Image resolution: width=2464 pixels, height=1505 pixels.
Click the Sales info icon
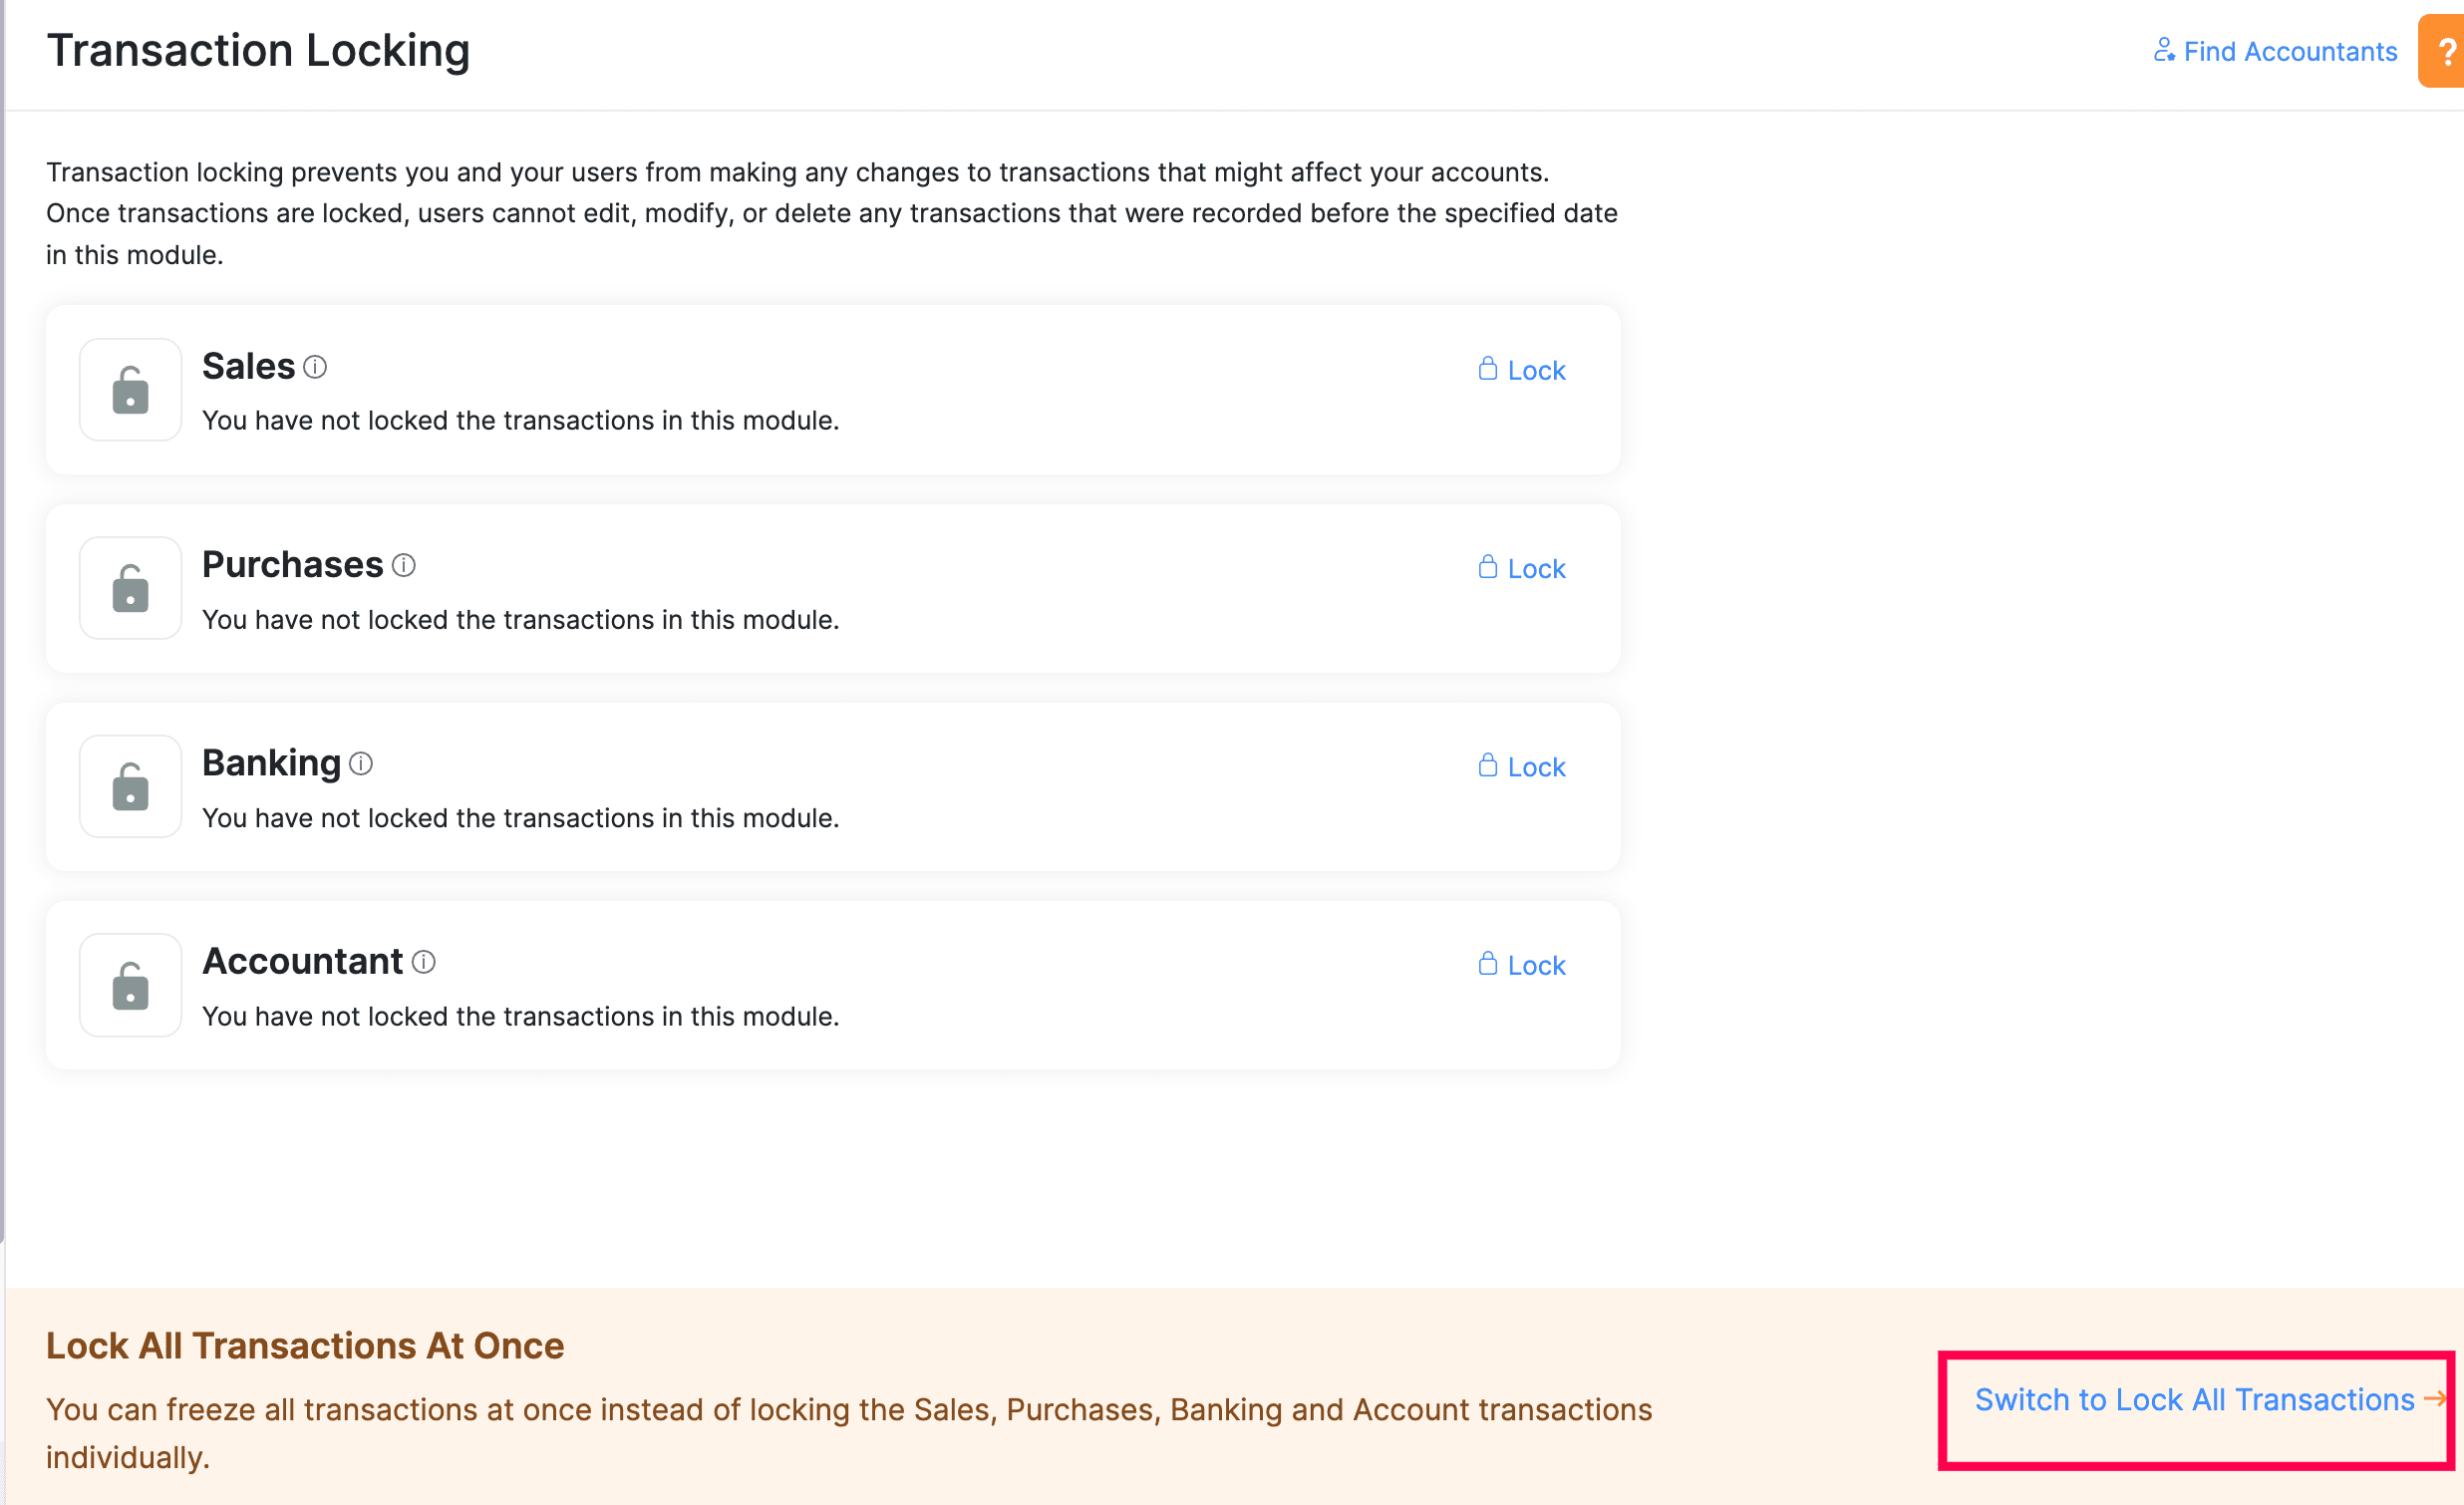[x=315, y=367]
